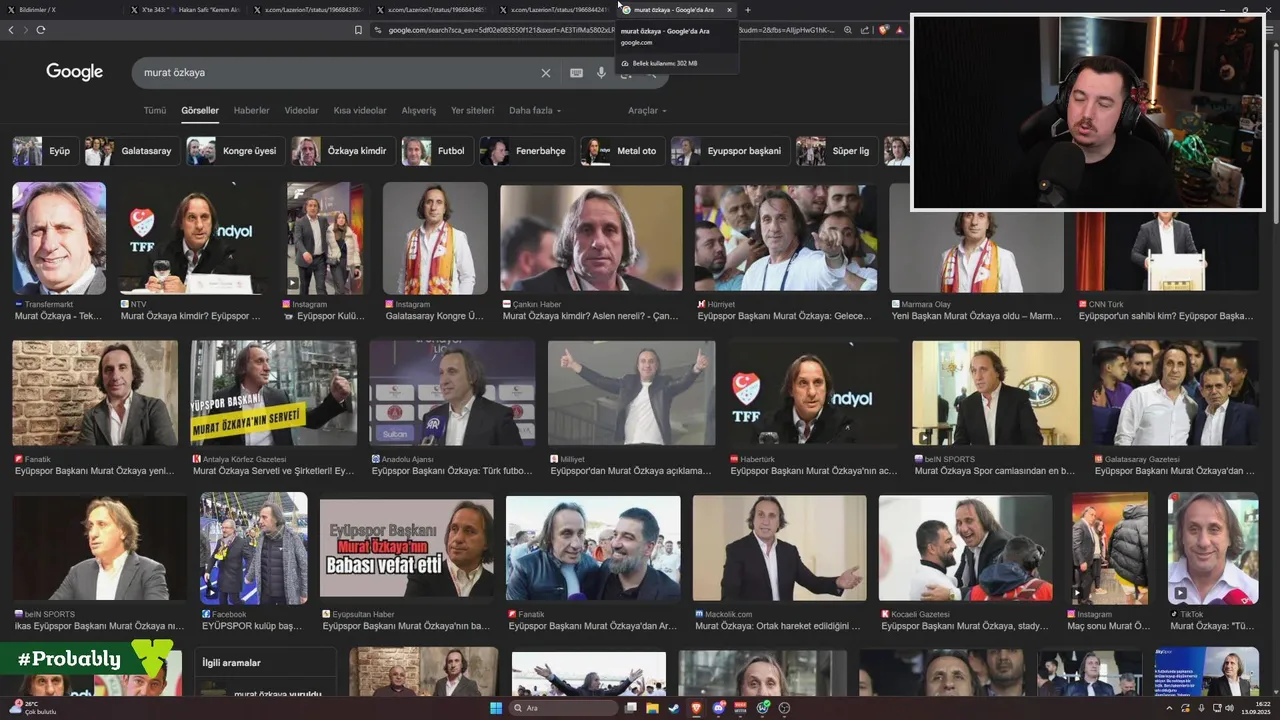Open the Transfermarkt image result
Viewport: 1280px width, 720px height.
click(x=59, y=238)
